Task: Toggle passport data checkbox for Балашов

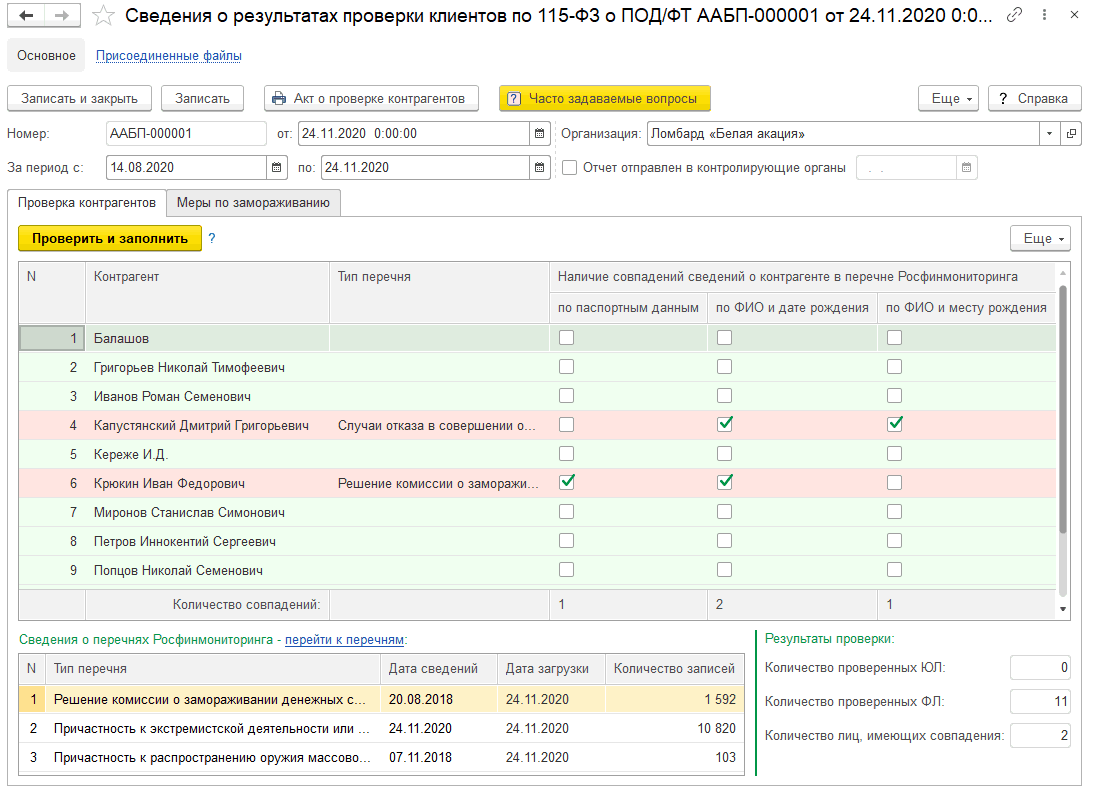Action: [x=567, y=337]
